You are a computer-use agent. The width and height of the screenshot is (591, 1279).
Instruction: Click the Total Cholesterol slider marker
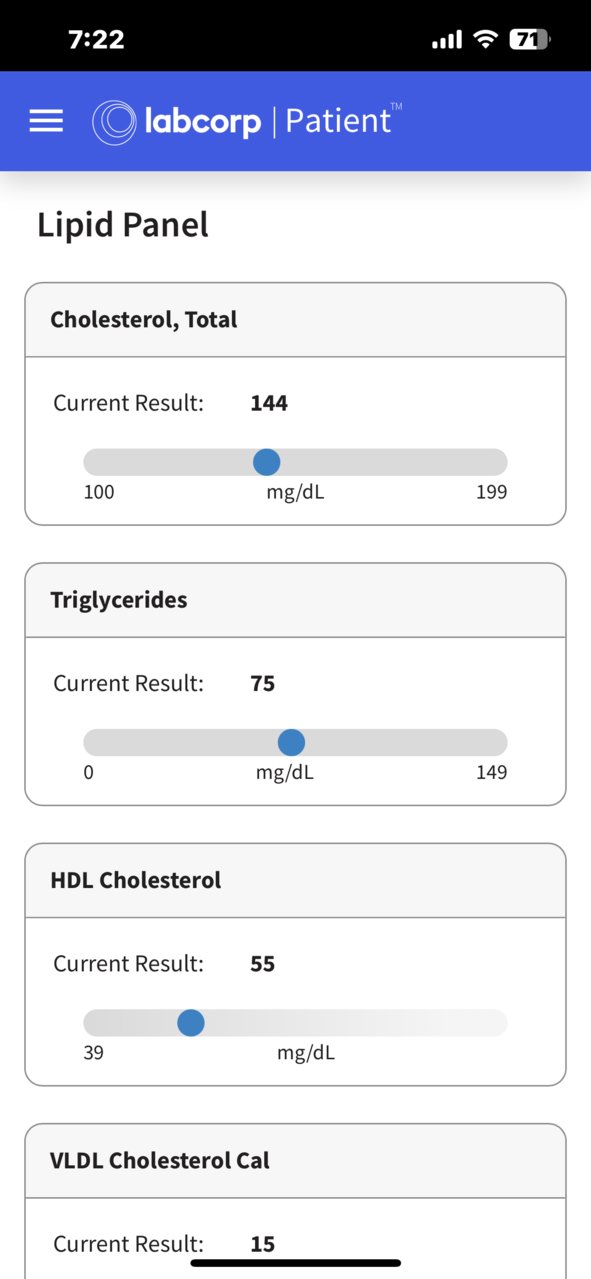pos(267,462)
